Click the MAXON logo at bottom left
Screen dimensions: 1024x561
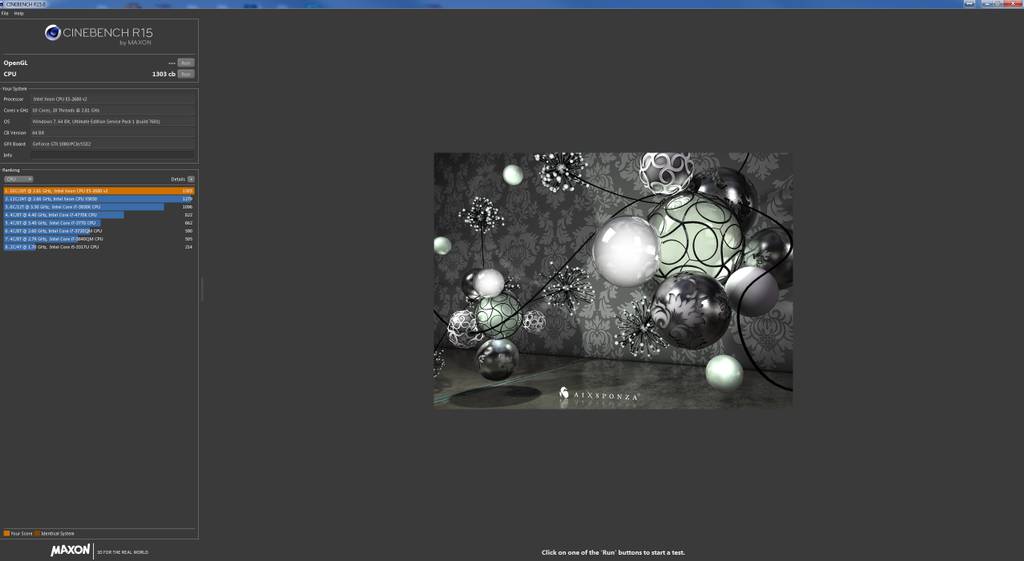71,551
